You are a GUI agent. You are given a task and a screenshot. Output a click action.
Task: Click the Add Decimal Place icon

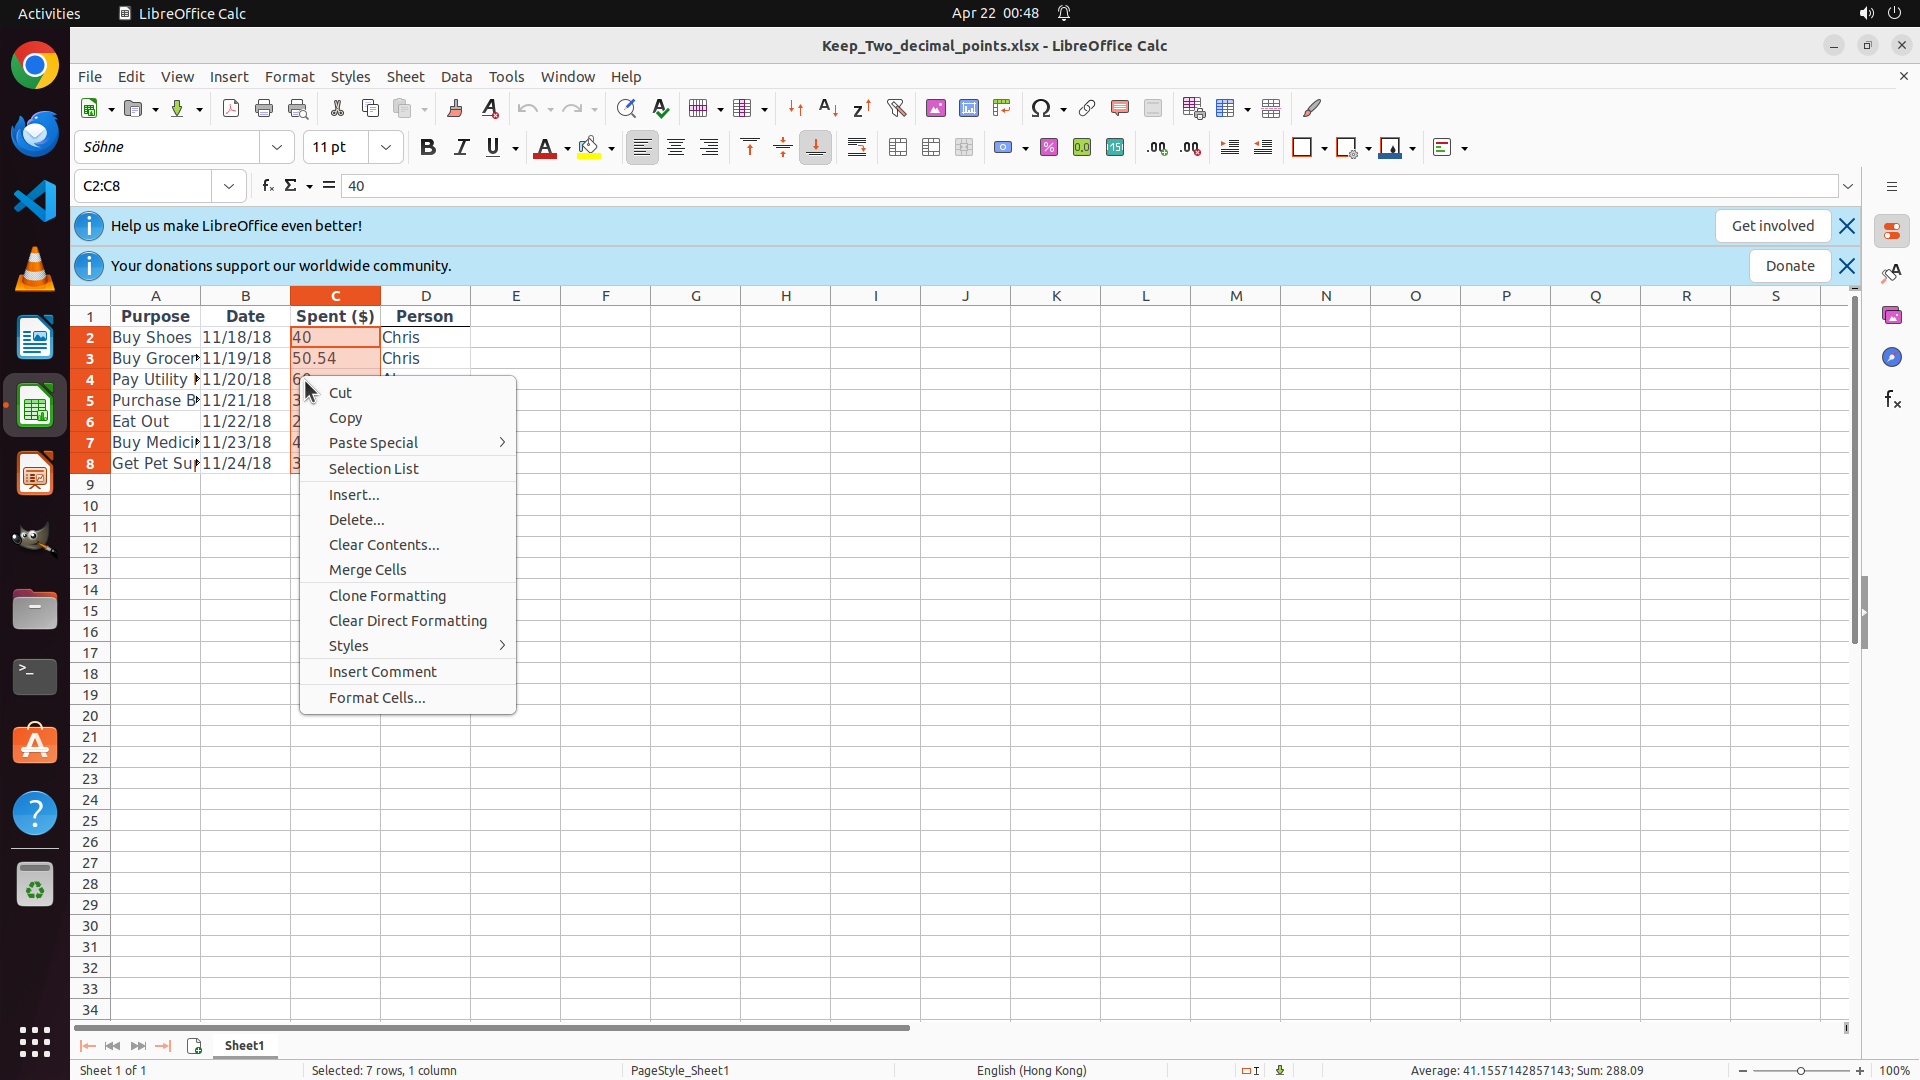point(1157,148)
